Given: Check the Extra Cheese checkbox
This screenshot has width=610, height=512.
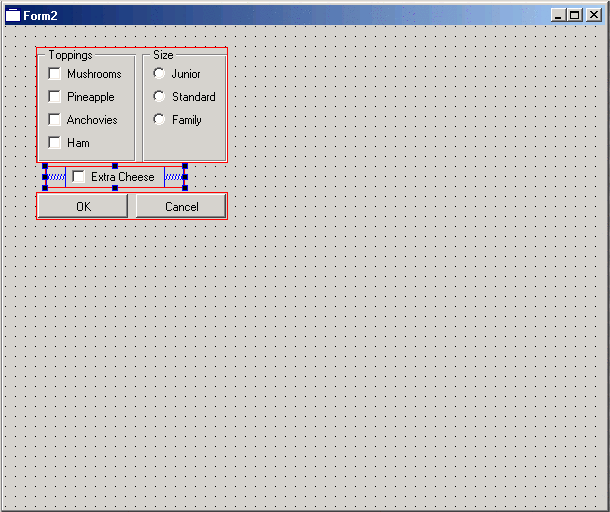Looking at the screenshot, I should [x=79, y=177].
